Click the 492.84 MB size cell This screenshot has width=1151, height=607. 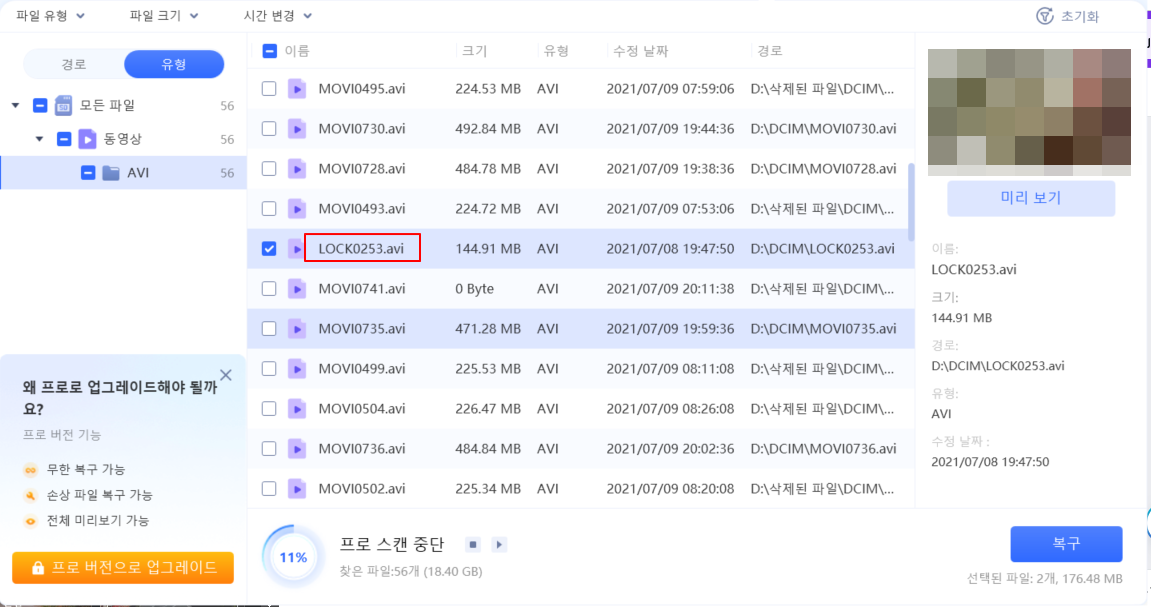click(488, 129)
